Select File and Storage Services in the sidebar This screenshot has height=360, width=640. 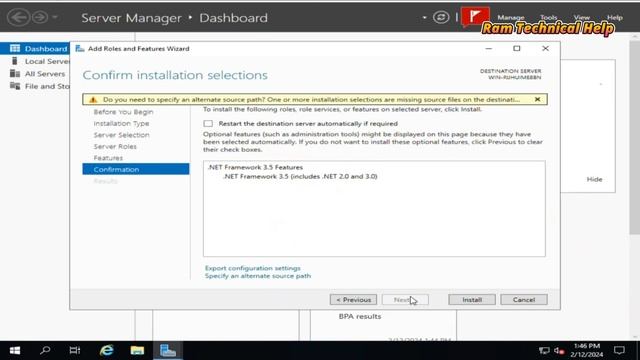(35, 86)
